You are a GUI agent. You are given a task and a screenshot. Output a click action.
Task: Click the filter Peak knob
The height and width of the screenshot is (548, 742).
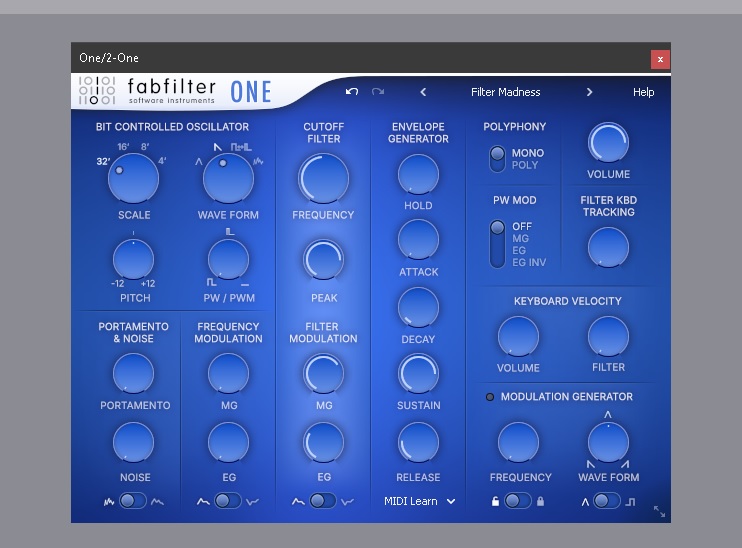[323, 259]
